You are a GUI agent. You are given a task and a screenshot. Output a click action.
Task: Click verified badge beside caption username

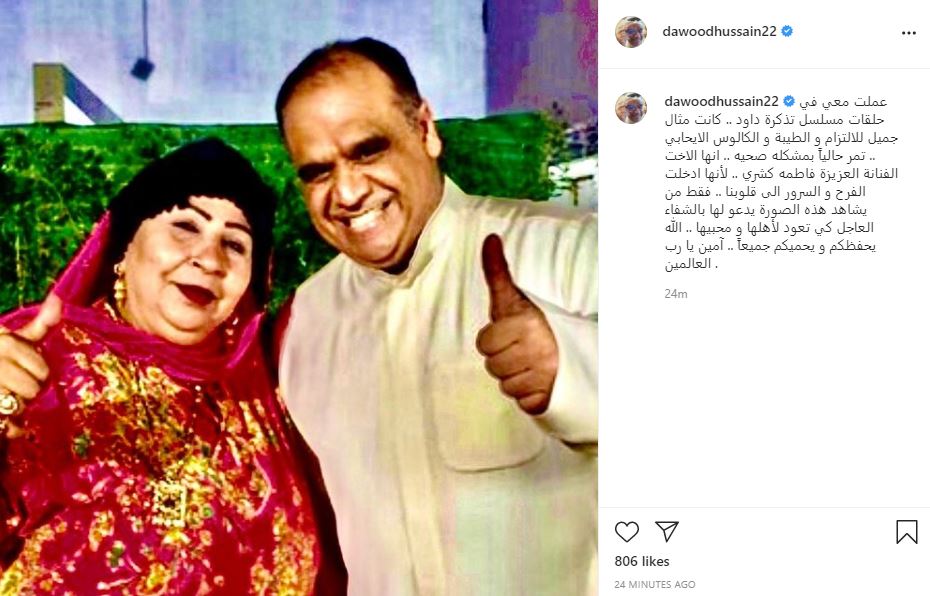(789, 101)
